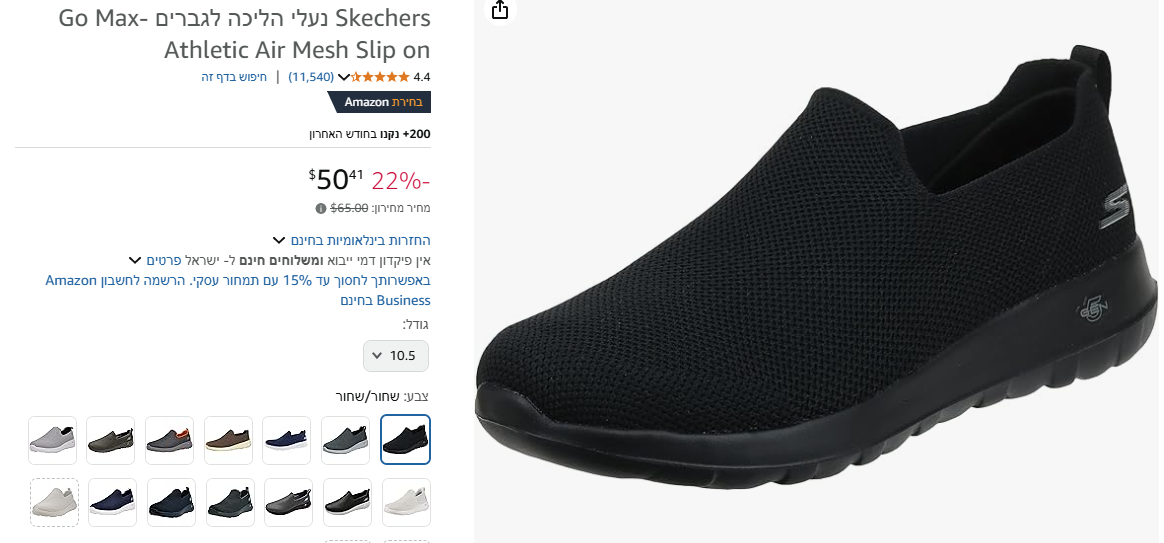The width and height of the screenshot is (1164, 543).
Task: Open the size dropdown showing 10.5
Action: 396,355
